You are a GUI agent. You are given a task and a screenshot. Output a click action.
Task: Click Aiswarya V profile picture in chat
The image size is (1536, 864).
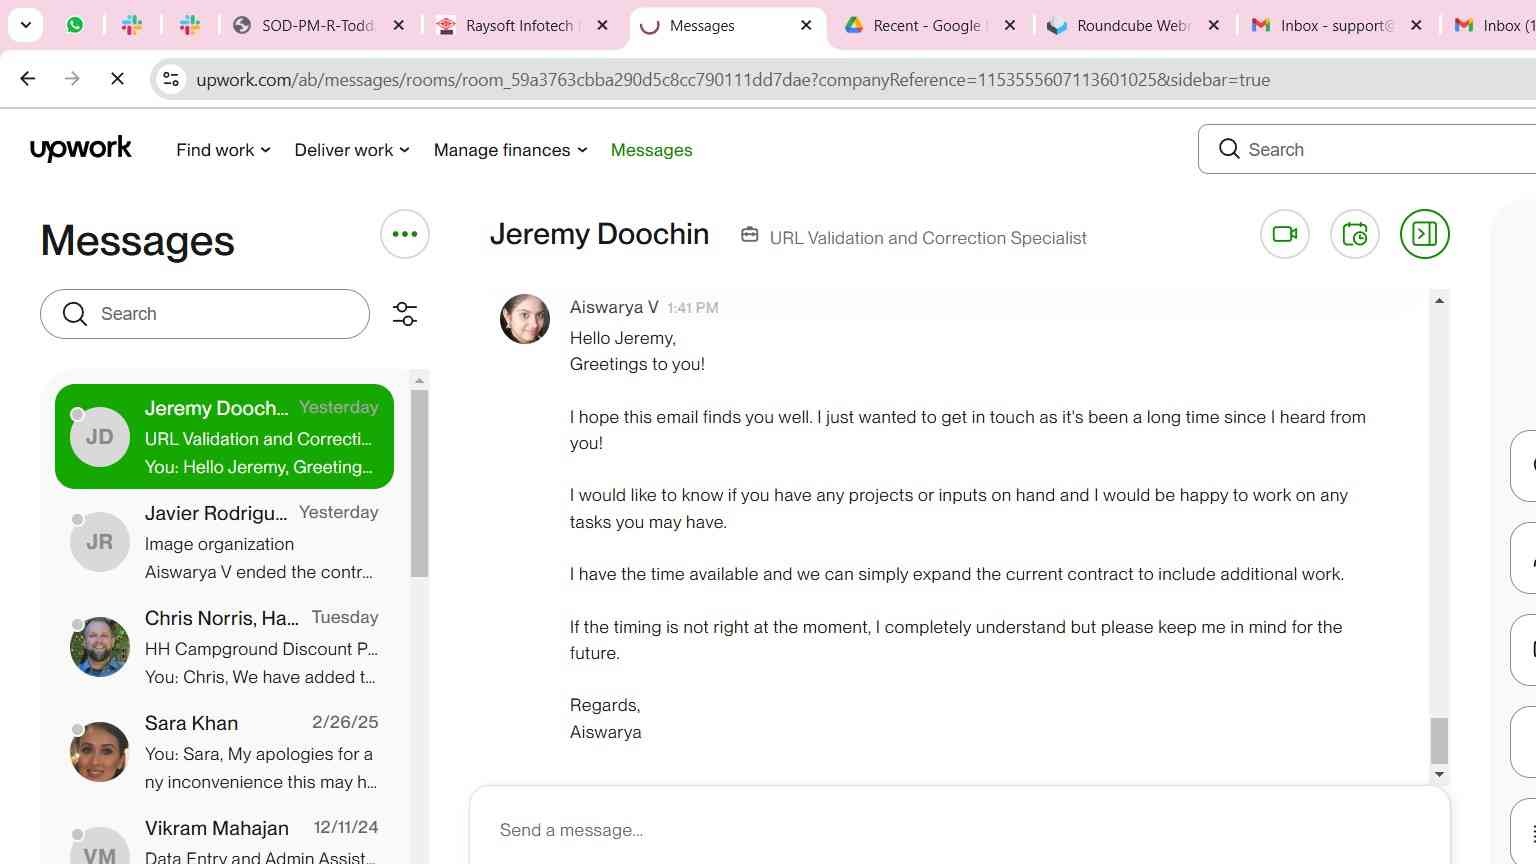click(x=525, y=319)
